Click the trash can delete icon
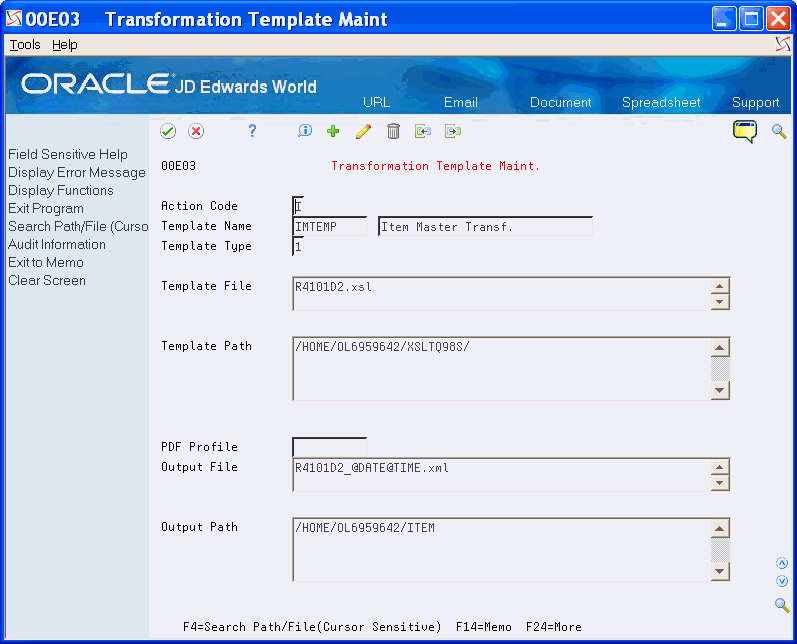 click(393, 131)
